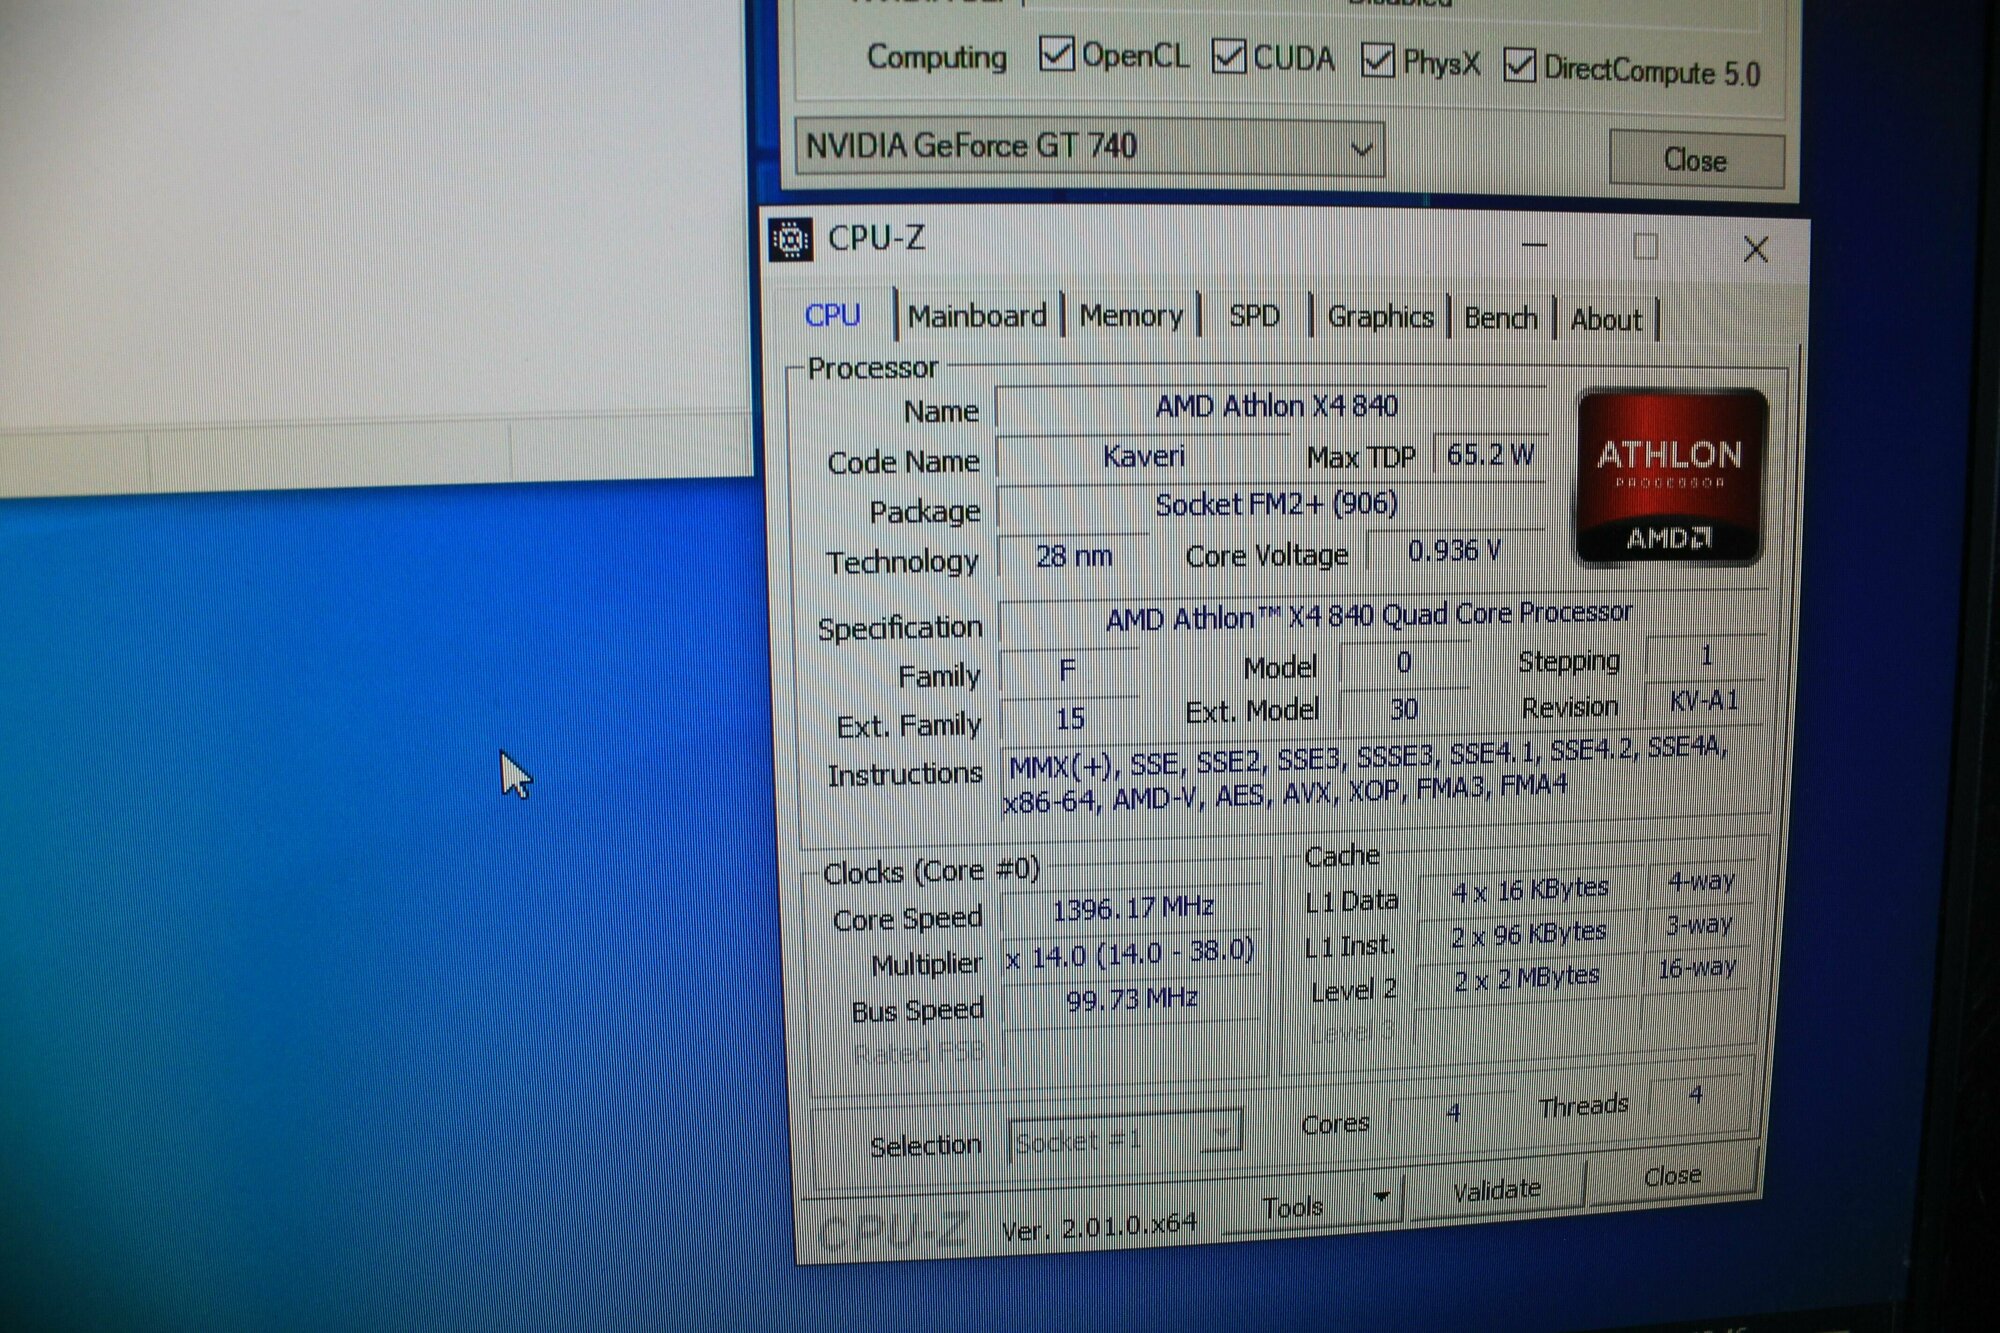The width and height of the screenshot is (2000, 1333).
Task: Toggle the DirectCompute 5.0 checkbox
Action: [1519, 67]
